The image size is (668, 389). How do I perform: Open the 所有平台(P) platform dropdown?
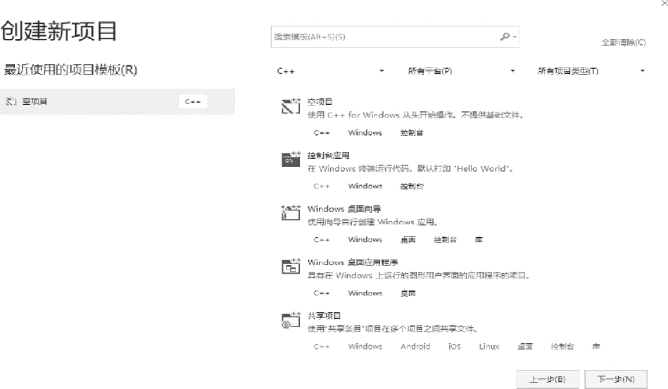coord(461,71)
